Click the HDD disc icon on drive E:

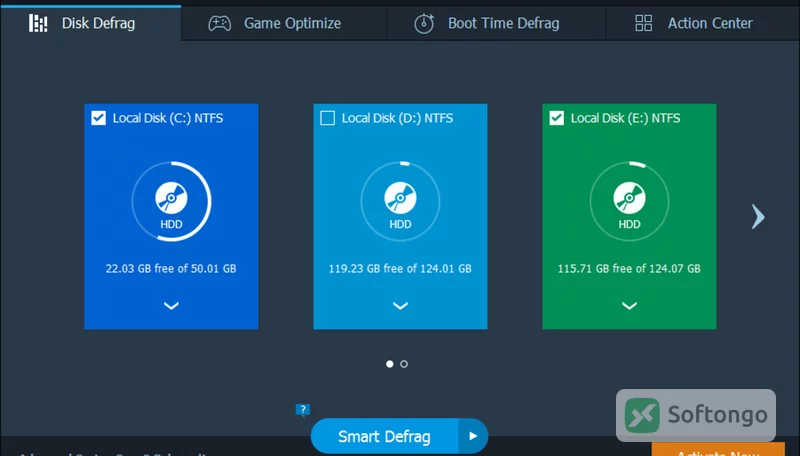coord(630,198)
